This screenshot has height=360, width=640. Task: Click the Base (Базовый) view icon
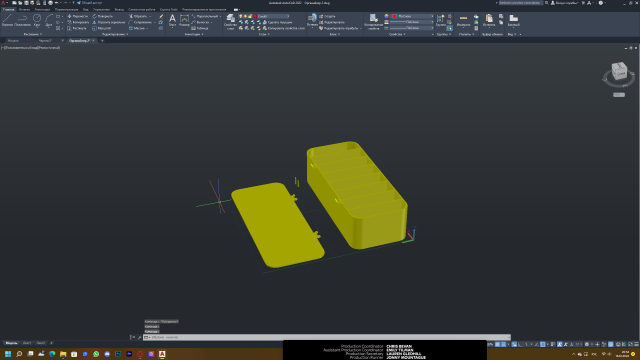coord(513,20)
